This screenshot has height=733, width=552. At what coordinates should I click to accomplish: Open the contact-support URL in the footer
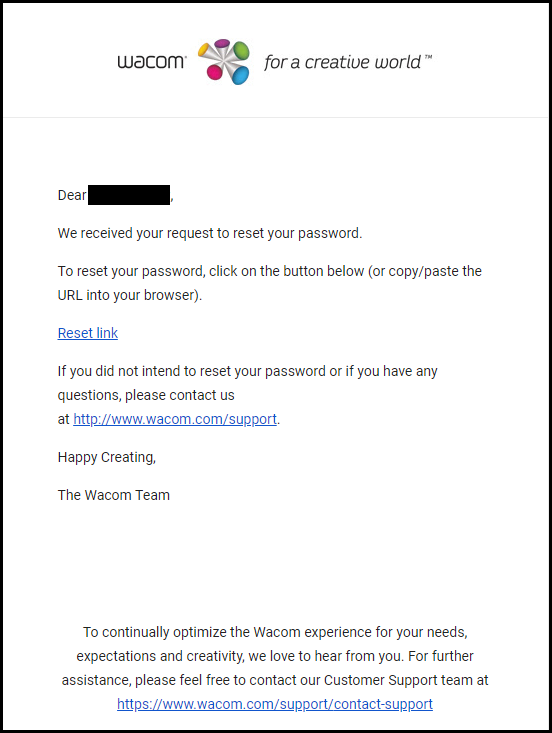(275, 704)
